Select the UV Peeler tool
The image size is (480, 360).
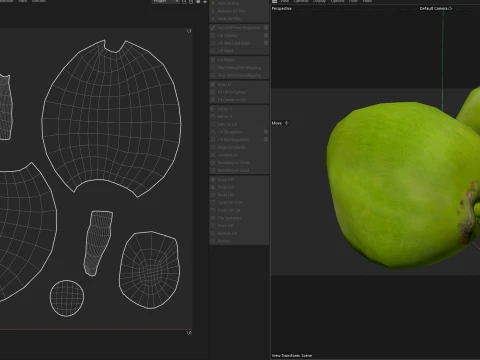point(239,60)
